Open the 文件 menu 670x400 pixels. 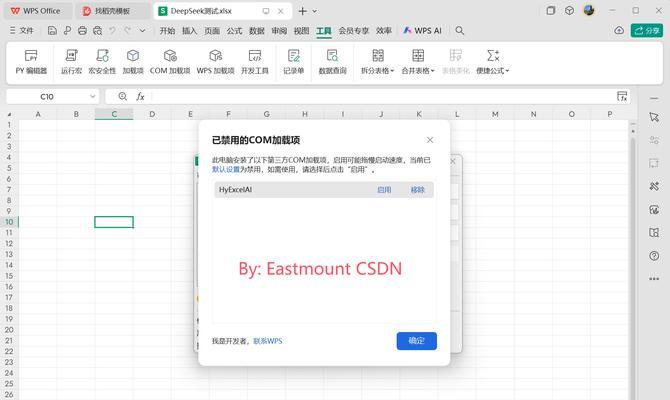pyautogui.click(x=22, y=30)
